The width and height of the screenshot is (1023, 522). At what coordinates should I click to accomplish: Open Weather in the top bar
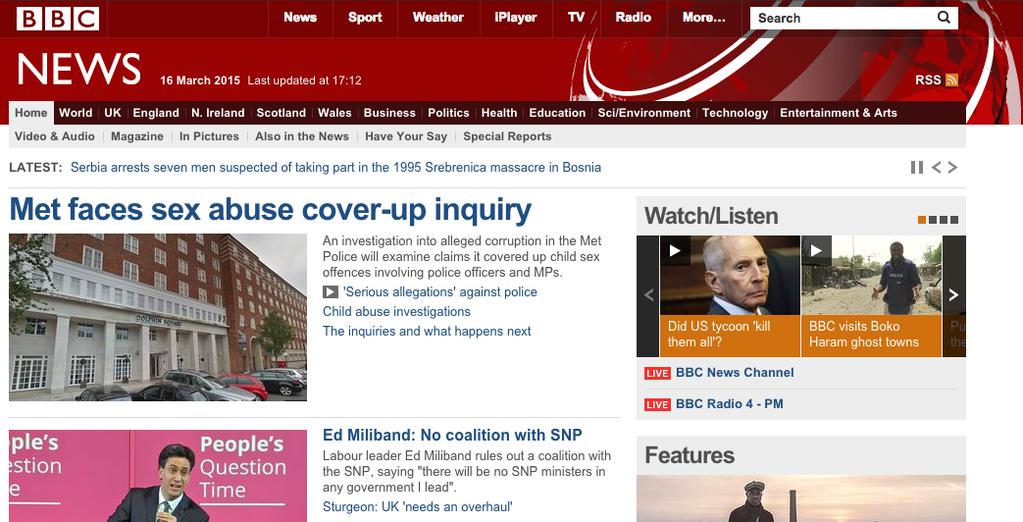point(438,18)
